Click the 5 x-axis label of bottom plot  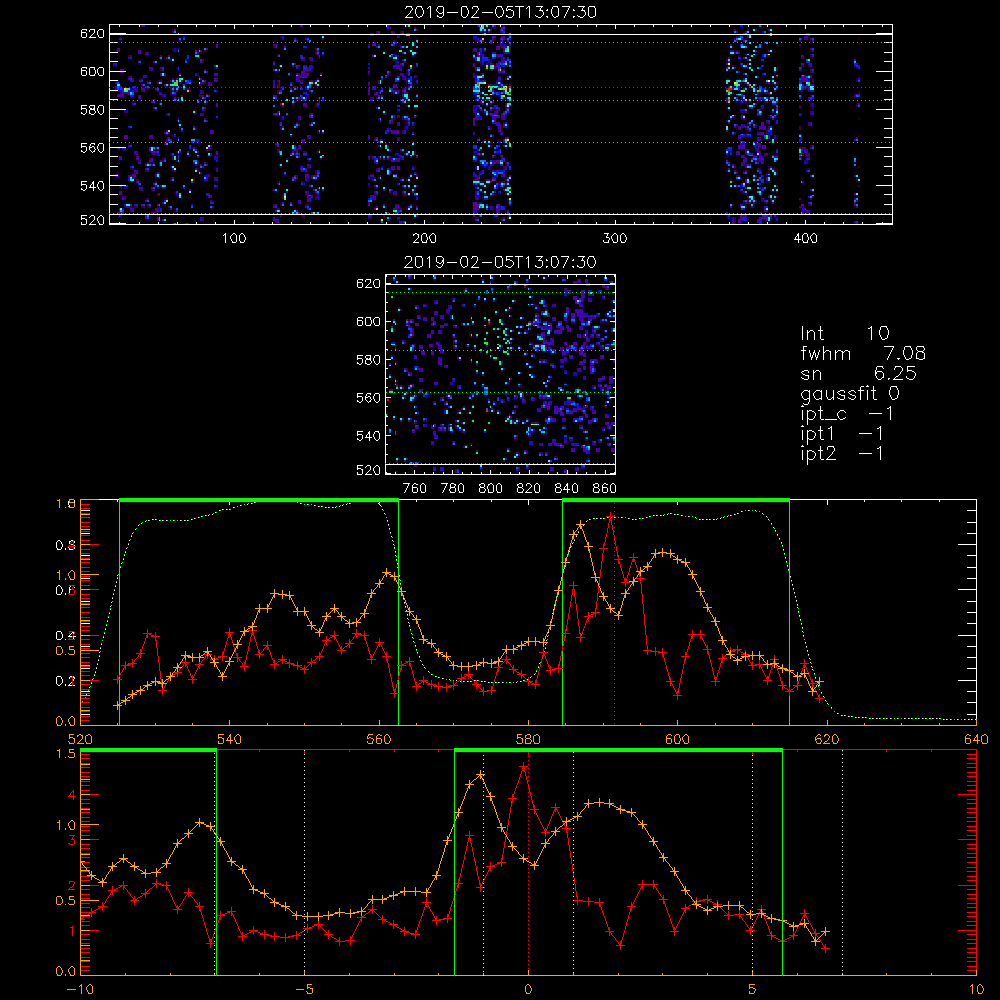[753, 990]
